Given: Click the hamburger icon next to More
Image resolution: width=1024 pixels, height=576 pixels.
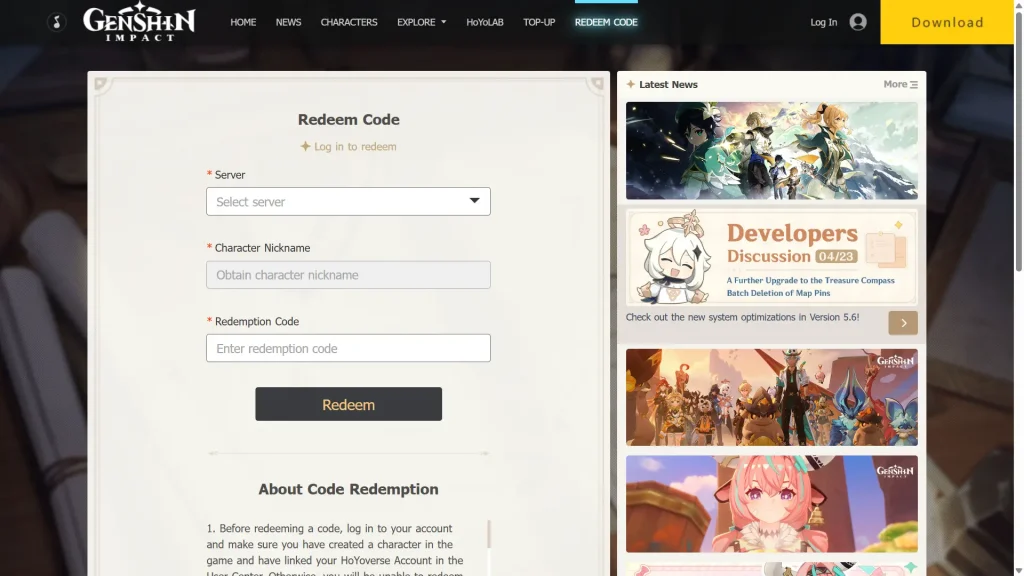Looking at the screenshot, I should 914,85.
